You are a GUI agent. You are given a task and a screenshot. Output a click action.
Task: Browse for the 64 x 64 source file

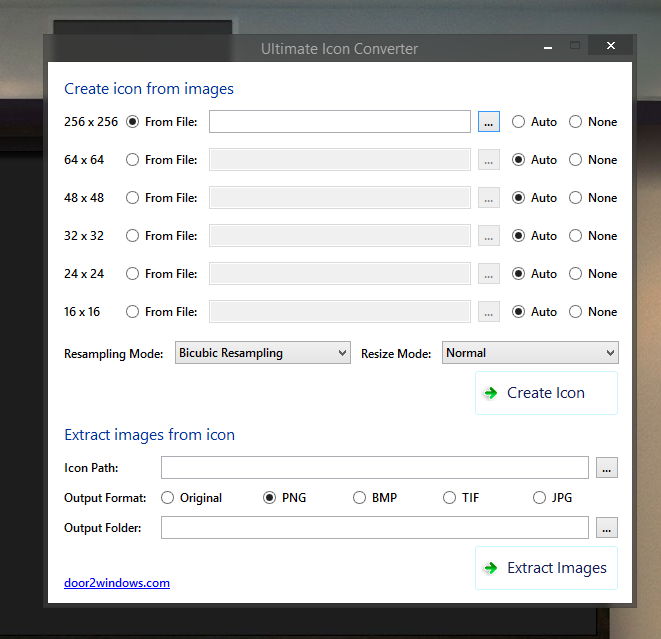489,160
